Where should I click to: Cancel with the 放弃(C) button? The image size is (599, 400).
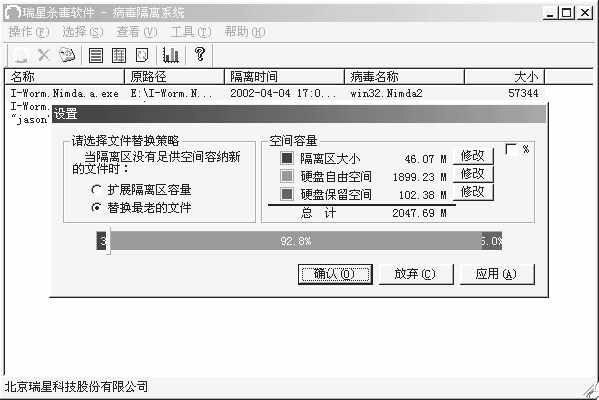pos(416,274)
